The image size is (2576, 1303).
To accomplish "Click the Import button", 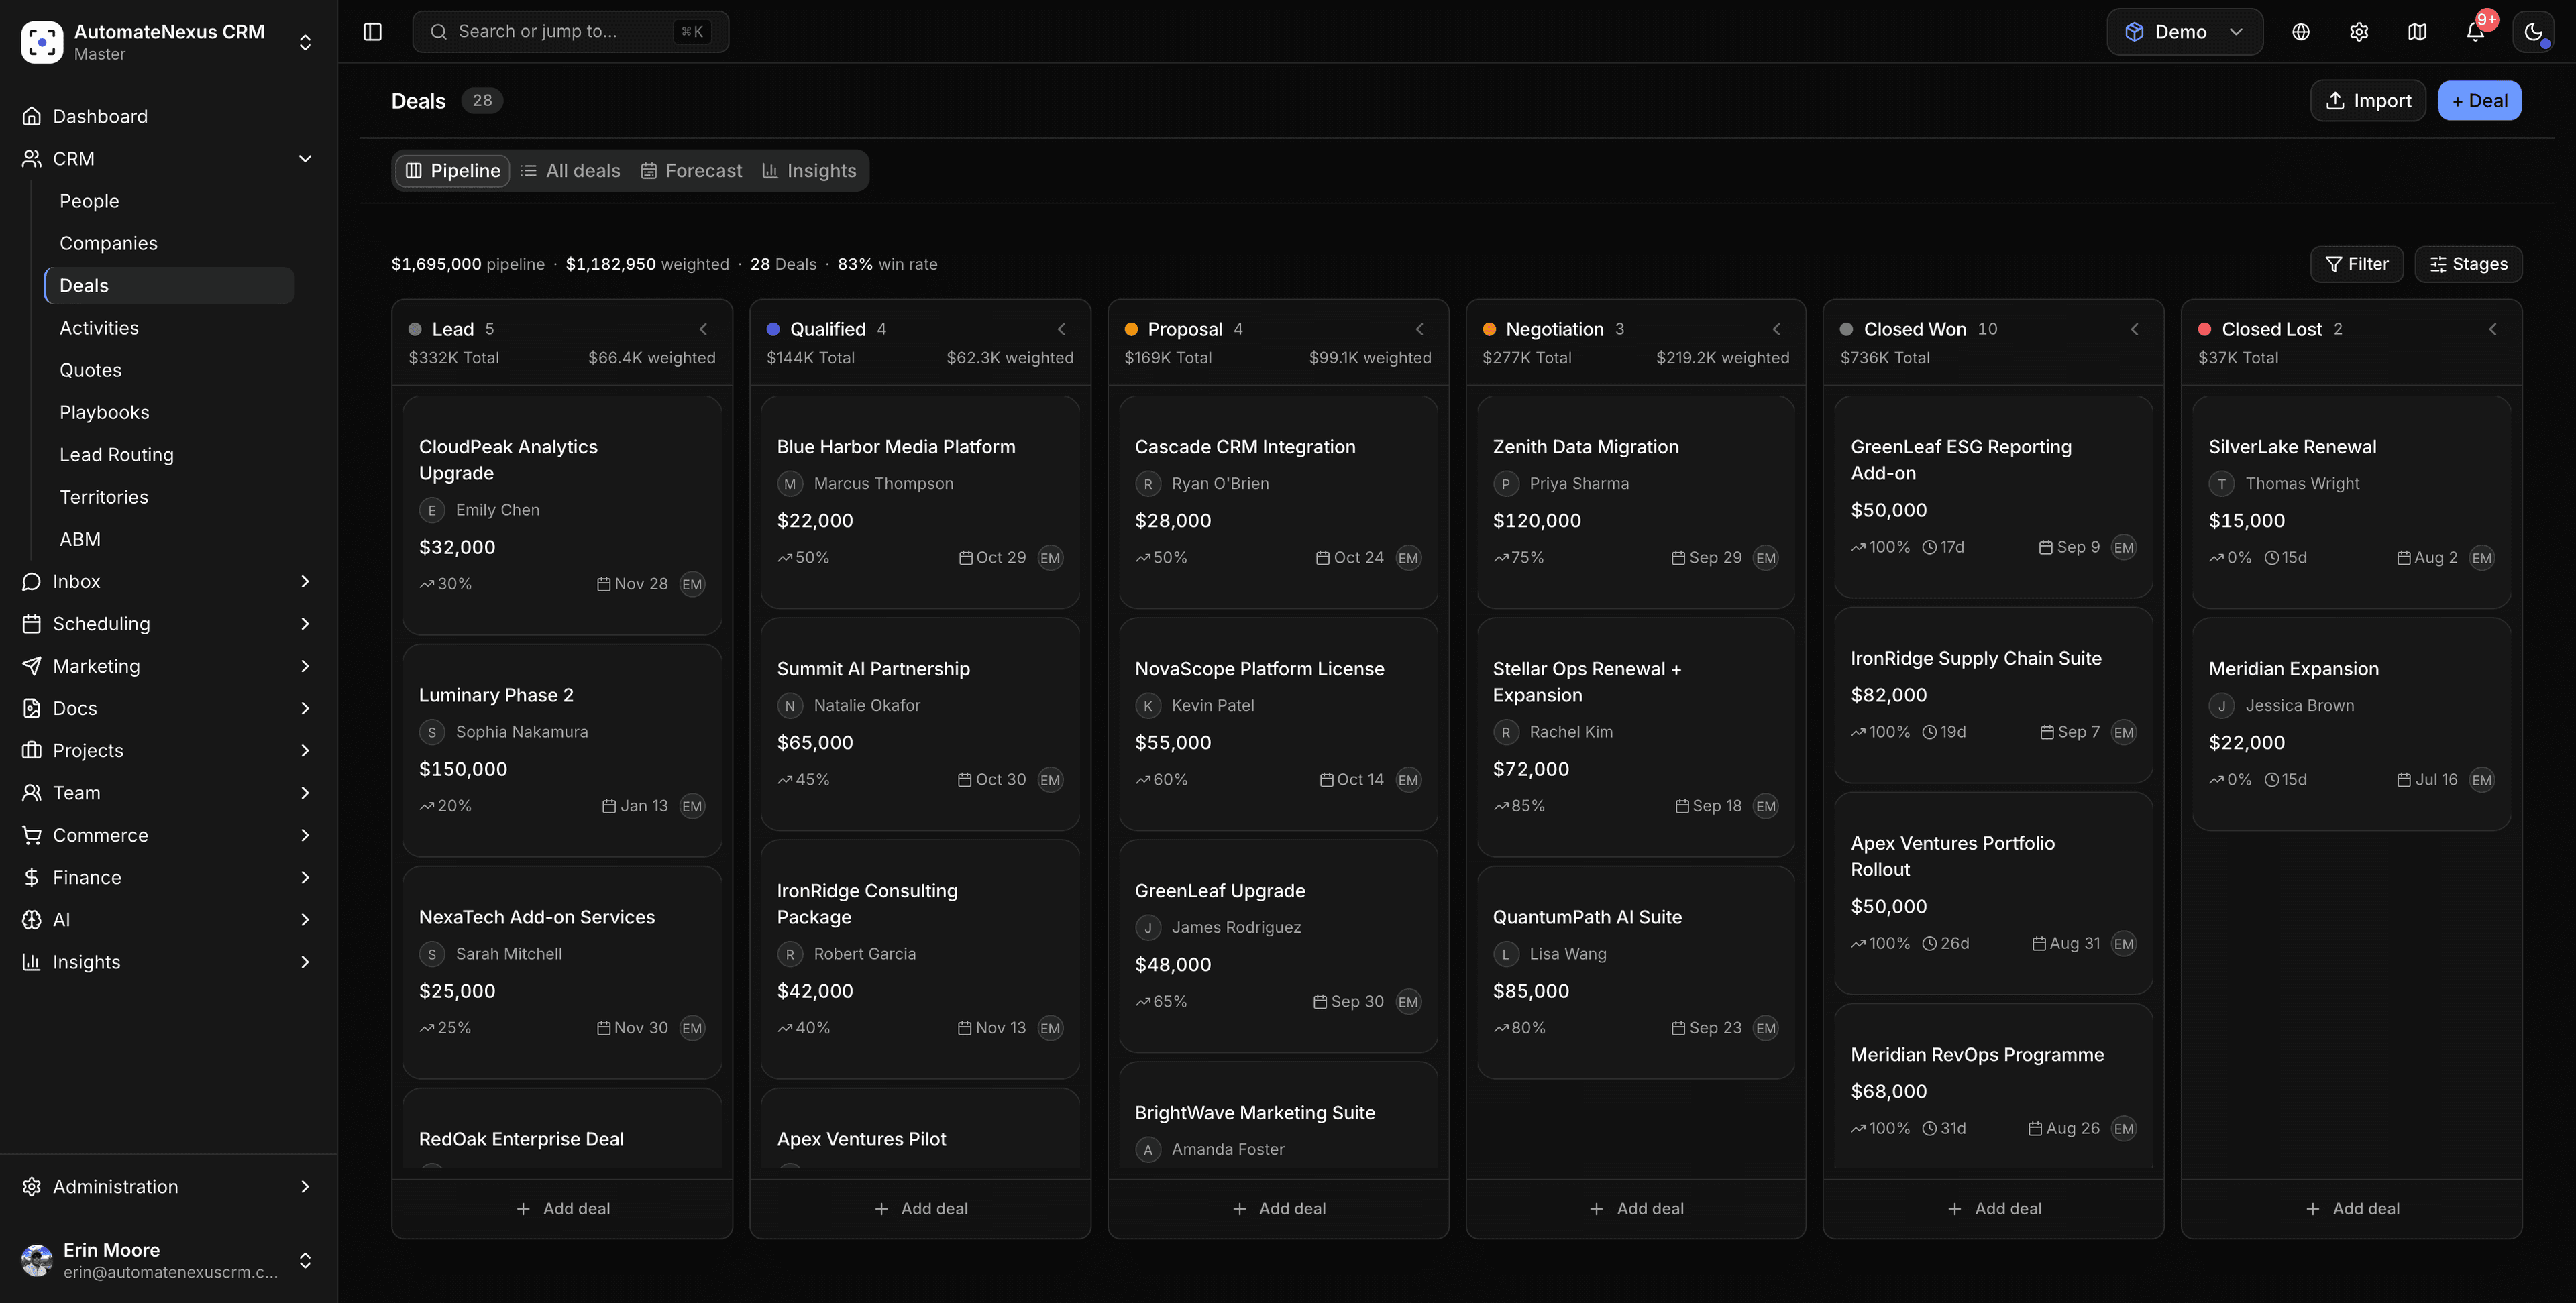I will [x=2368, y=100].
